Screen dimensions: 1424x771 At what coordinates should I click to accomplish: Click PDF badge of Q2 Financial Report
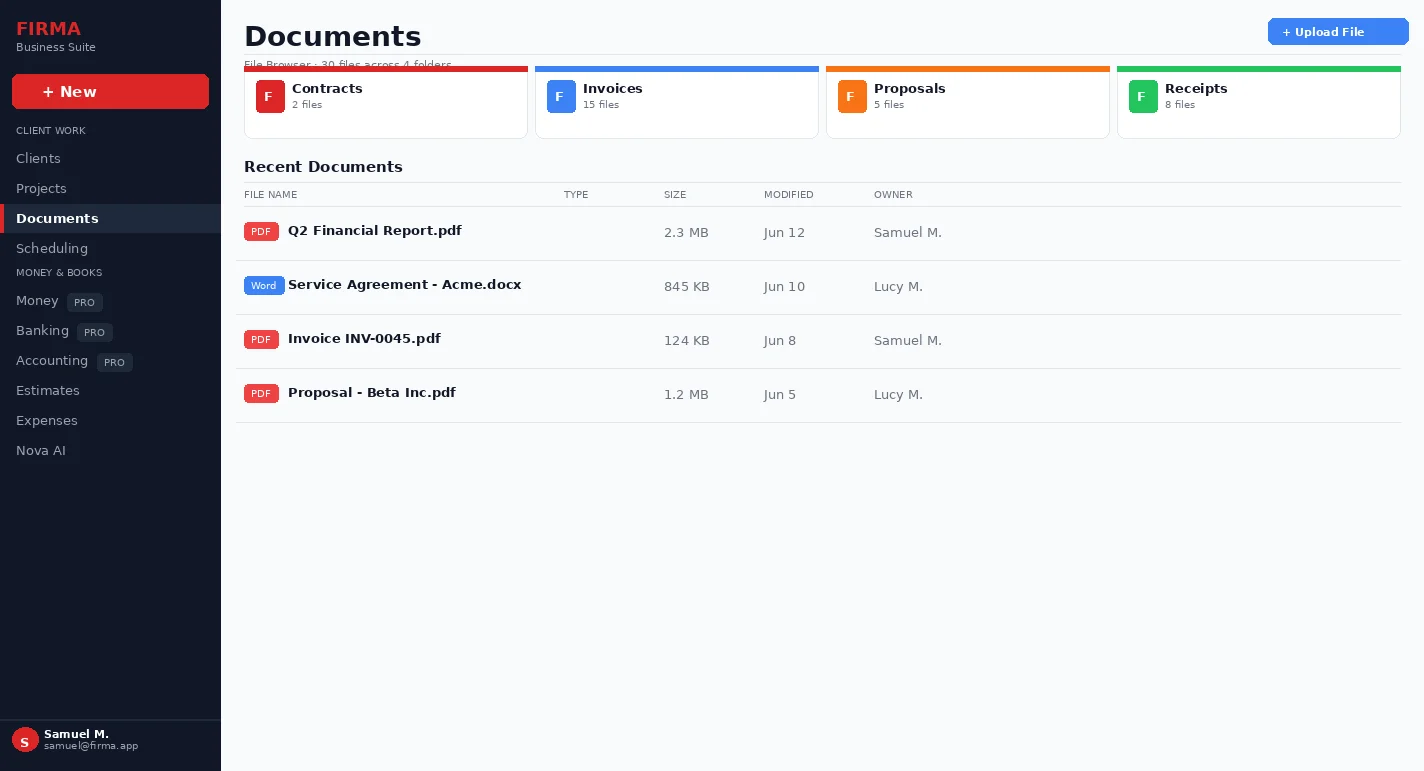tap(261, 232)
